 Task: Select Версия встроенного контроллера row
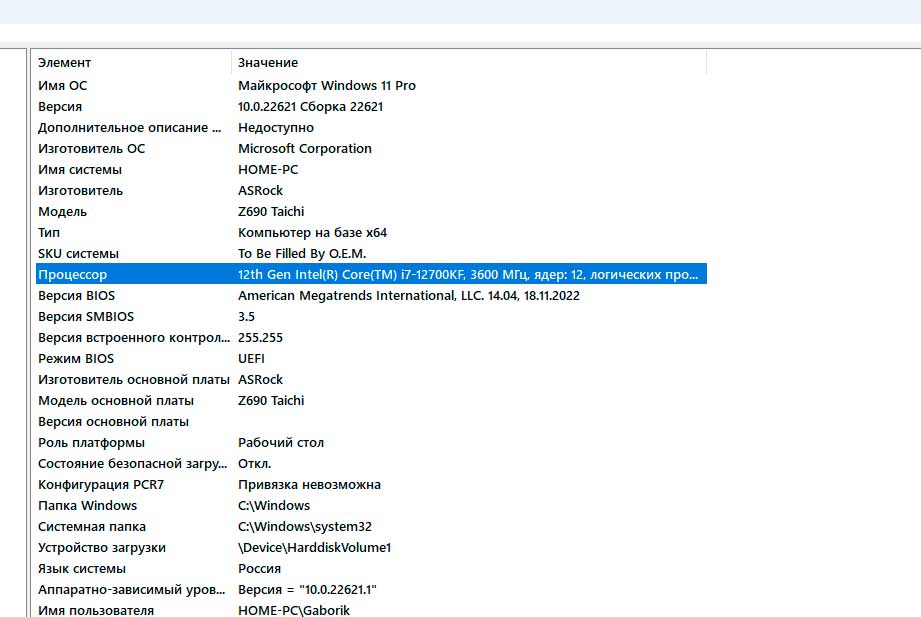click(134, 338)
